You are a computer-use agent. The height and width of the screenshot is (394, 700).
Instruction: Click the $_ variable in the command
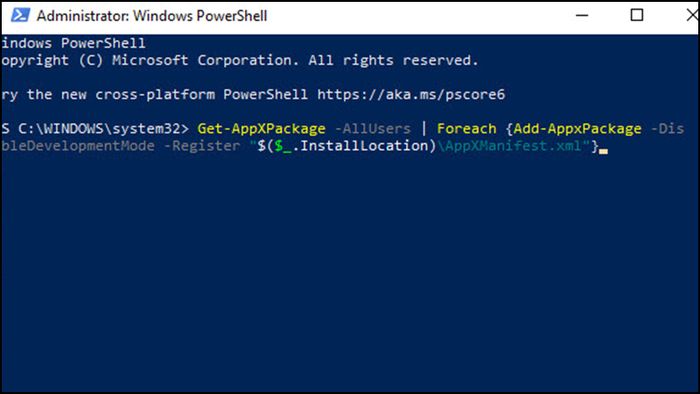coord(283,146)
